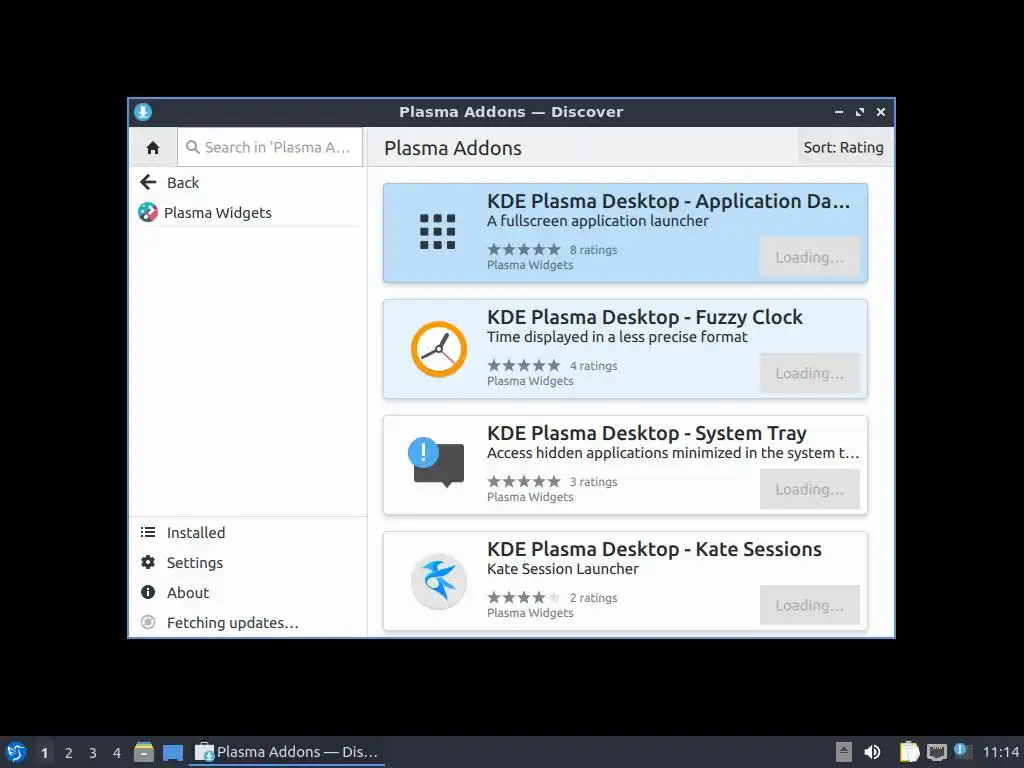Open 'KDE Plasma Desktop - System Tray' title

(647, 434)
